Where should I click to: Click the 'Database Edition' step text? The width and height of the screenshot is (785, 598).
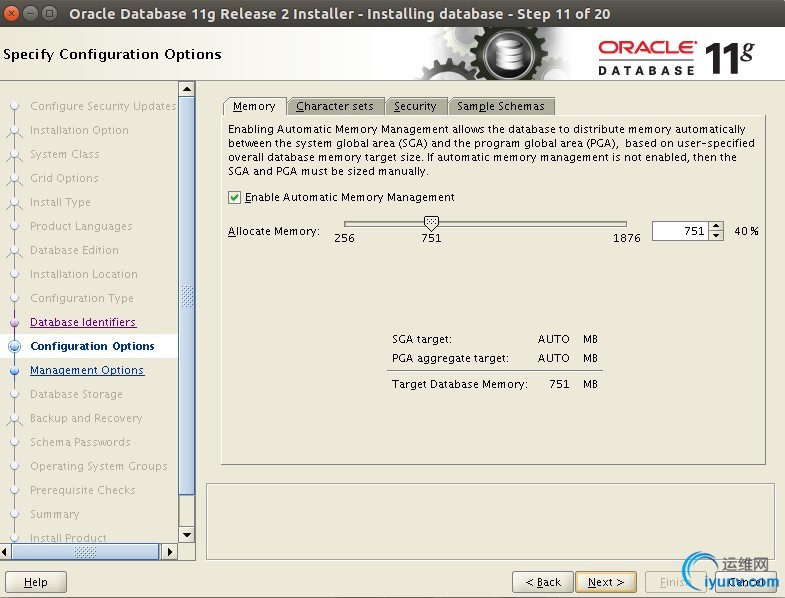pyautogui.click(x=74, y=250)
